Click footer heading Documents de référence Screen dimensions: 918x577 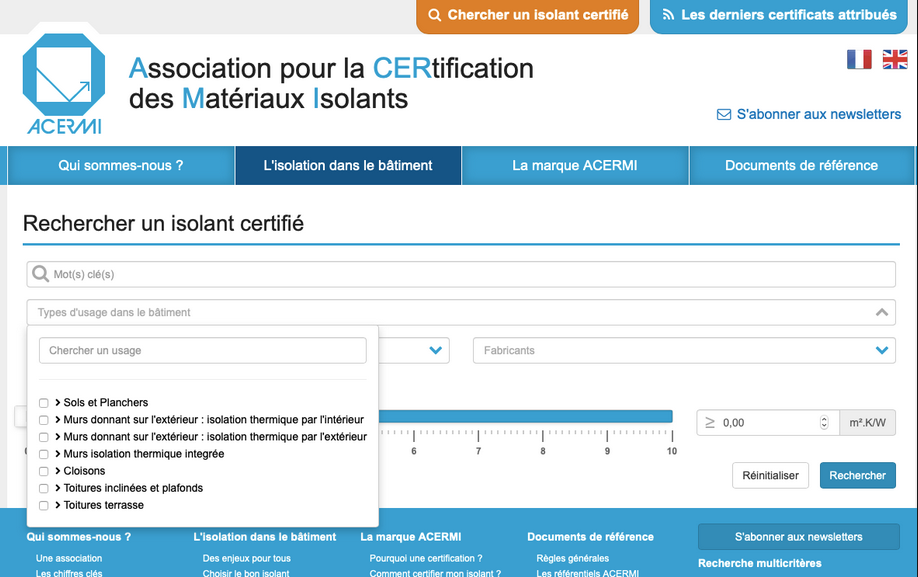point(590,537)
